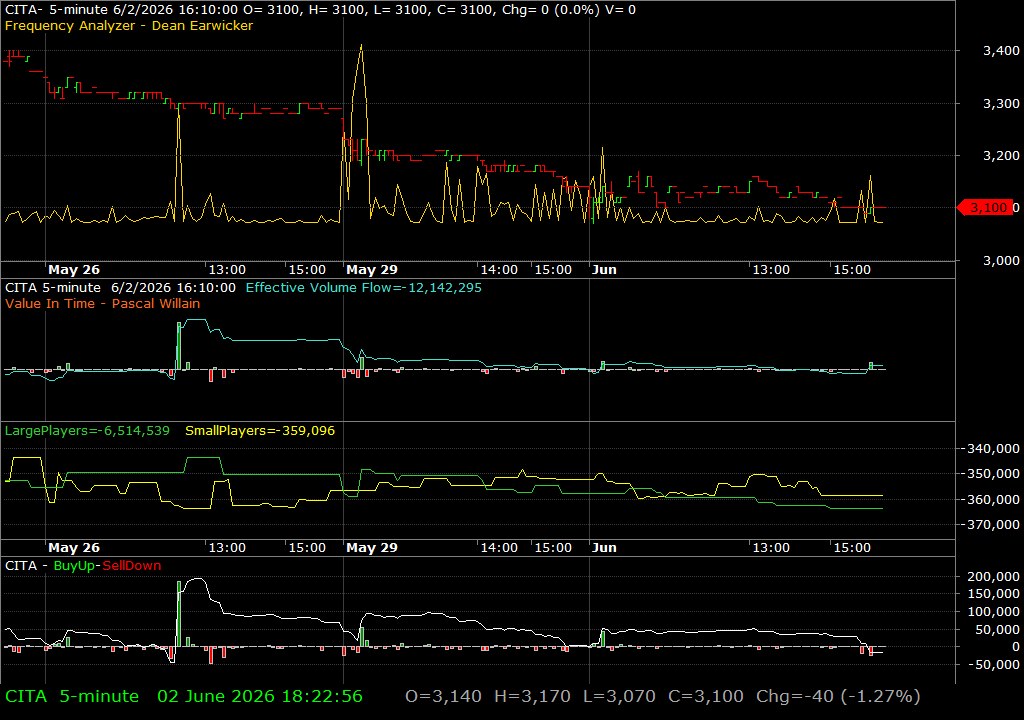Click the red 3,100 price marker
Viewport: 1024px width, 720px height.
986,208
